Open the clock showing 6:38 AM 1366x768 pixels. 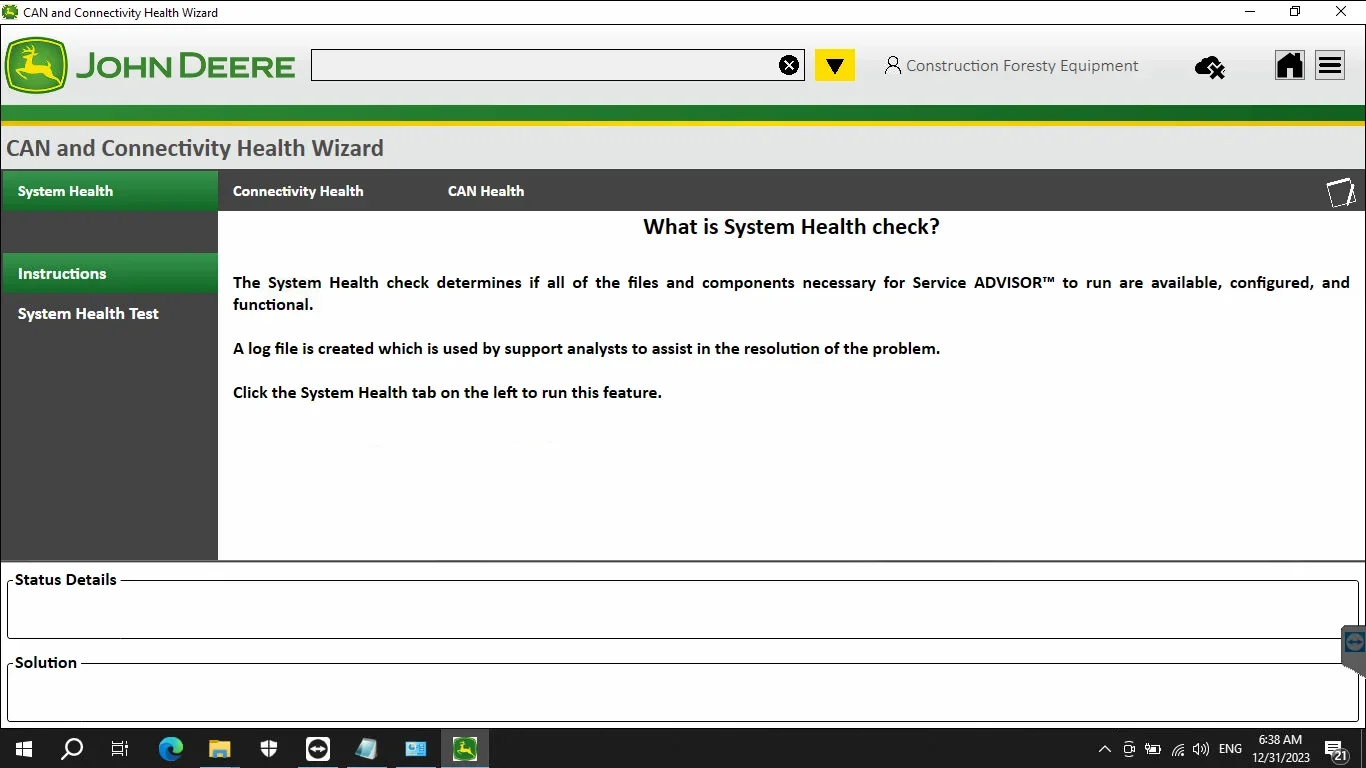pos(1281,749)
